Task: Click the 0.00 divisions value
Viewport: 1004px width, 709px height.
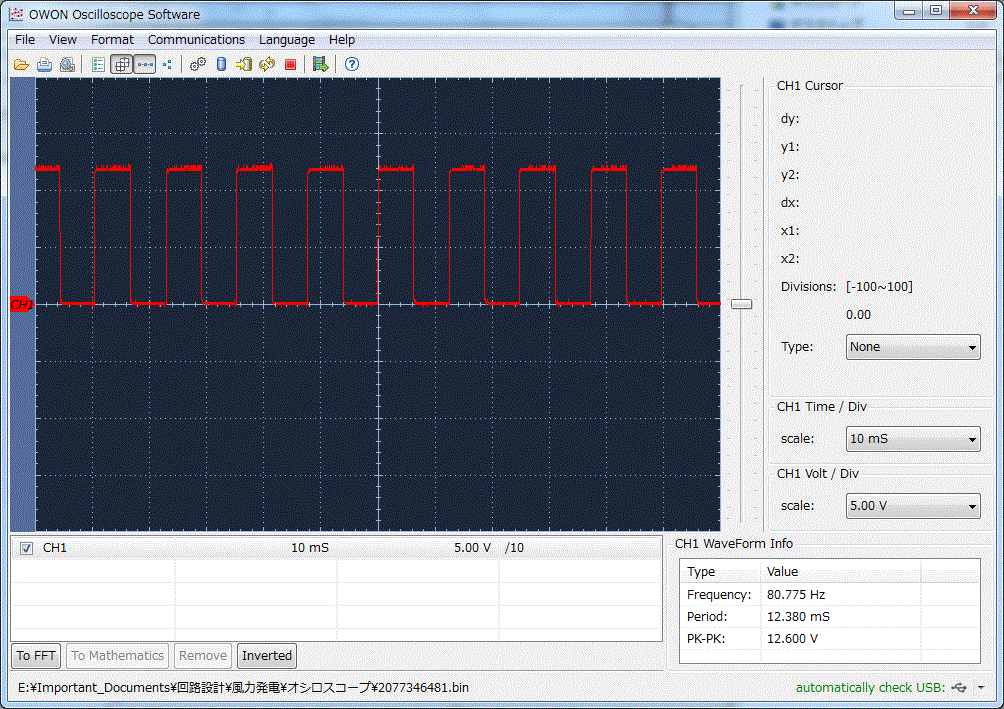Action: [858, 315]
